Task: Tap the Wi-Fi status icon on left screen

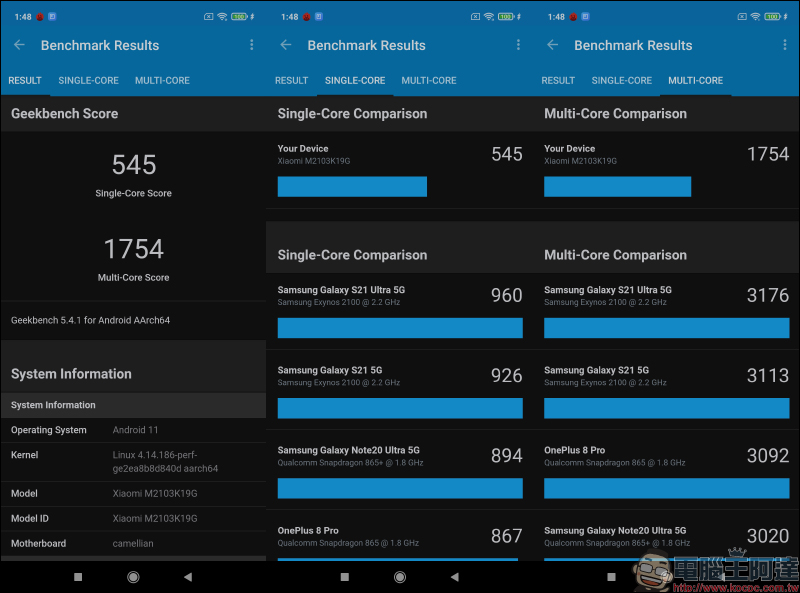Action: tap(222, 17)
